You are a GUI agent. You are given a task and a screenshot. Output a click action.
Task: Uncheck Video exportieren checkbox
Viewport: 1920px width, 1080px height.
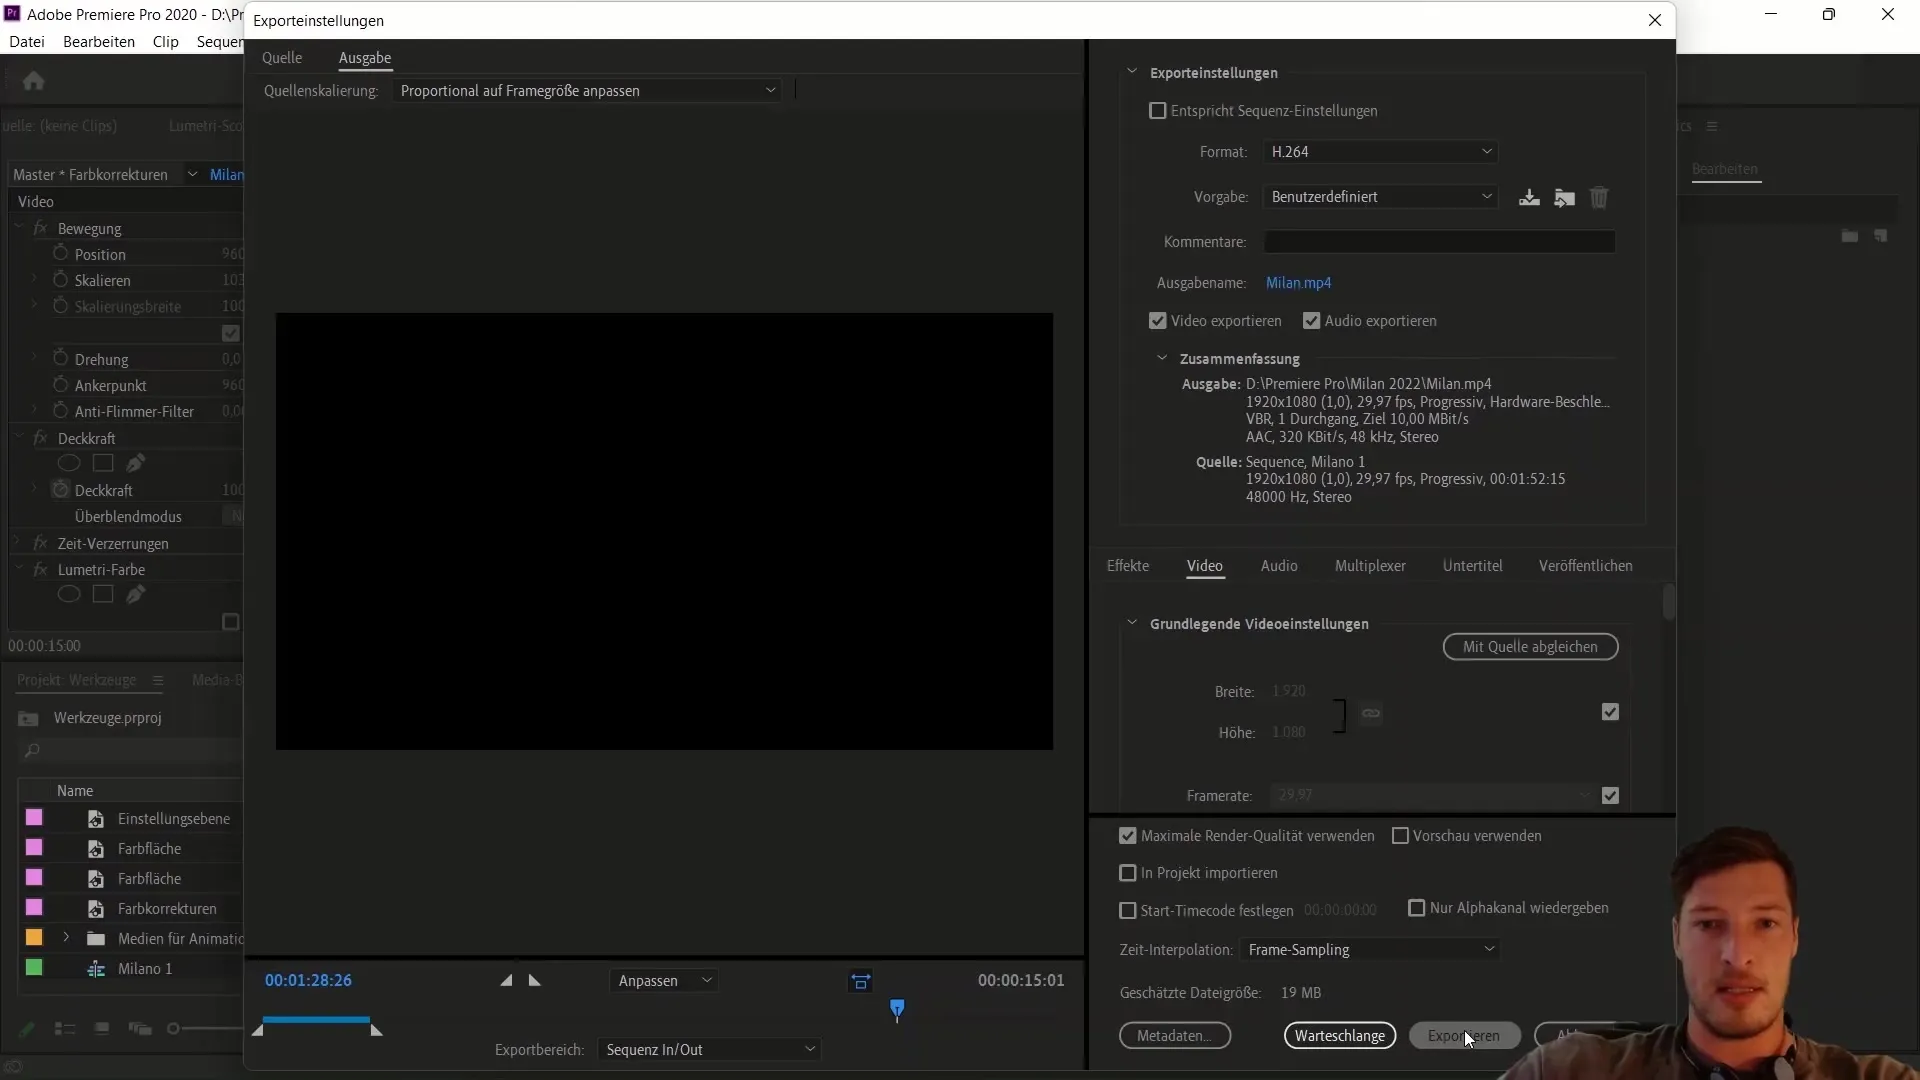[x=1158, y=321]
